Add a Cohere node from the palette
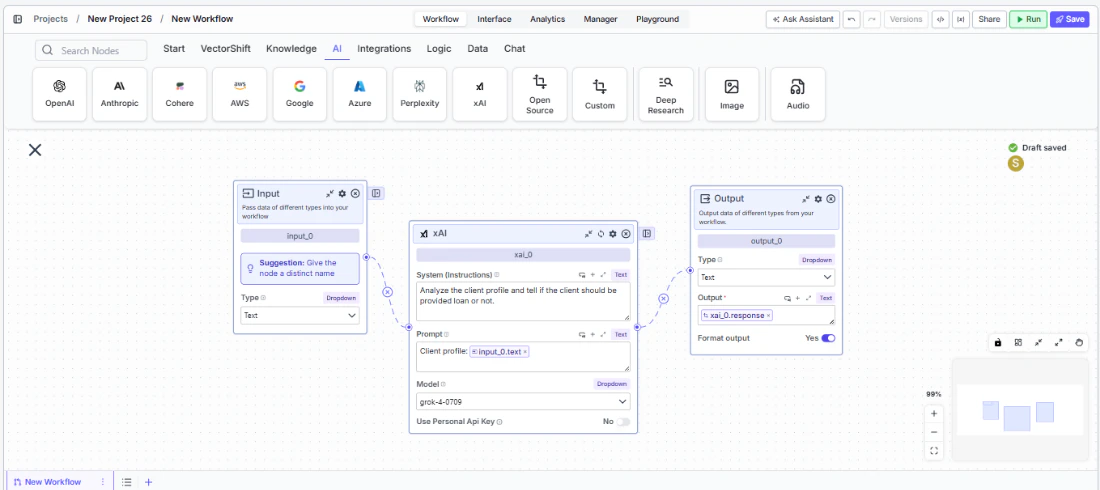 pyautogui.click(x=180, y=94)
